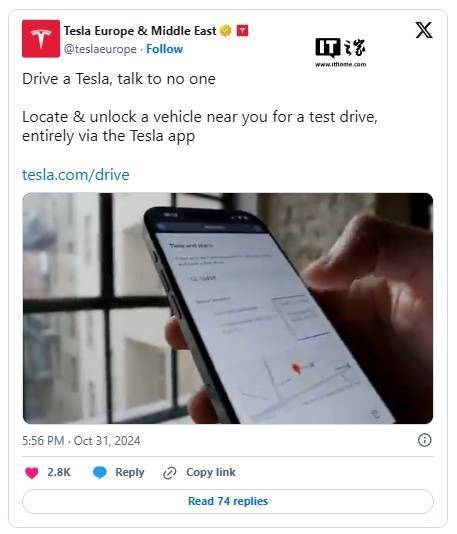Click the gold verified badge
Screen dimensions: 457x534
tap(225, 31)
